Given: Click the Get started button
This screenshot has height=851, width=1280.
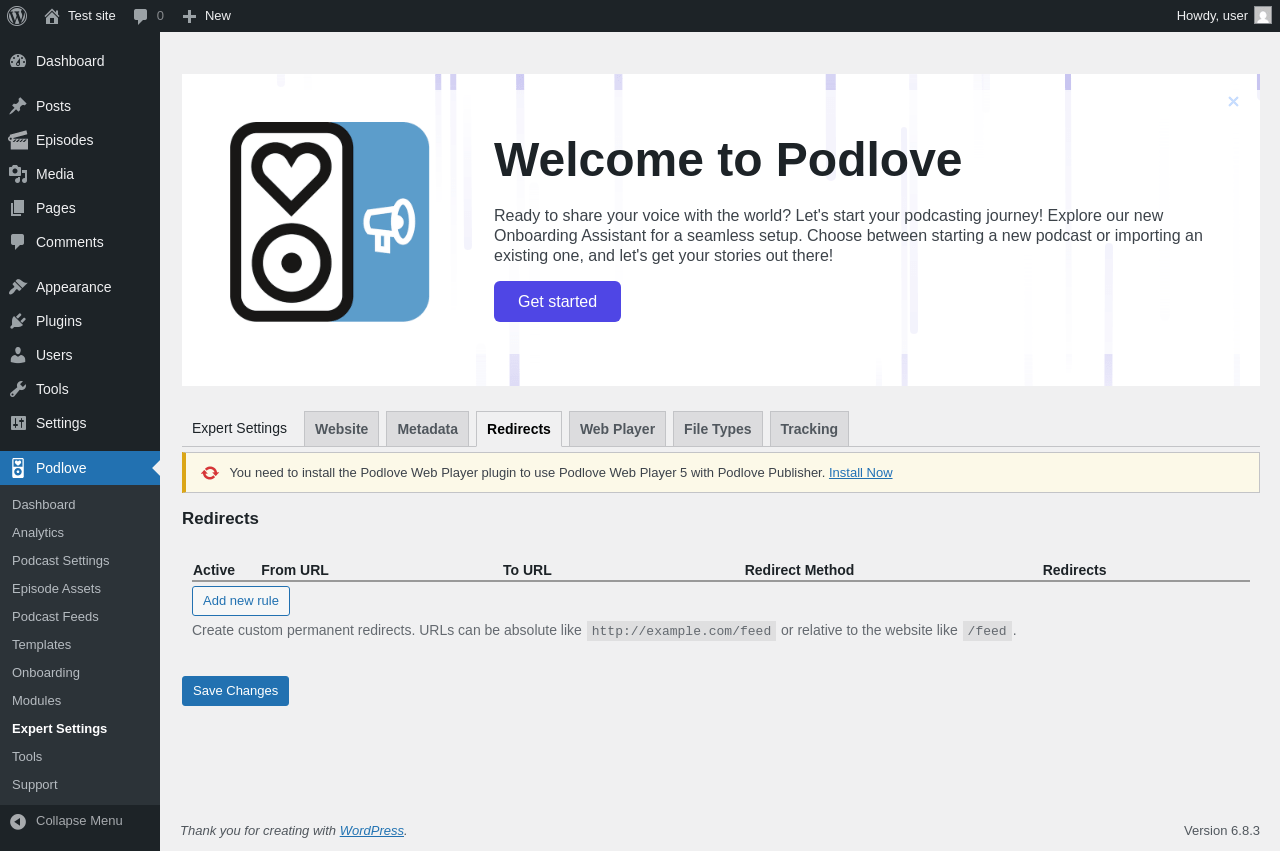Looking at the screenshot, I should (557, 301).
